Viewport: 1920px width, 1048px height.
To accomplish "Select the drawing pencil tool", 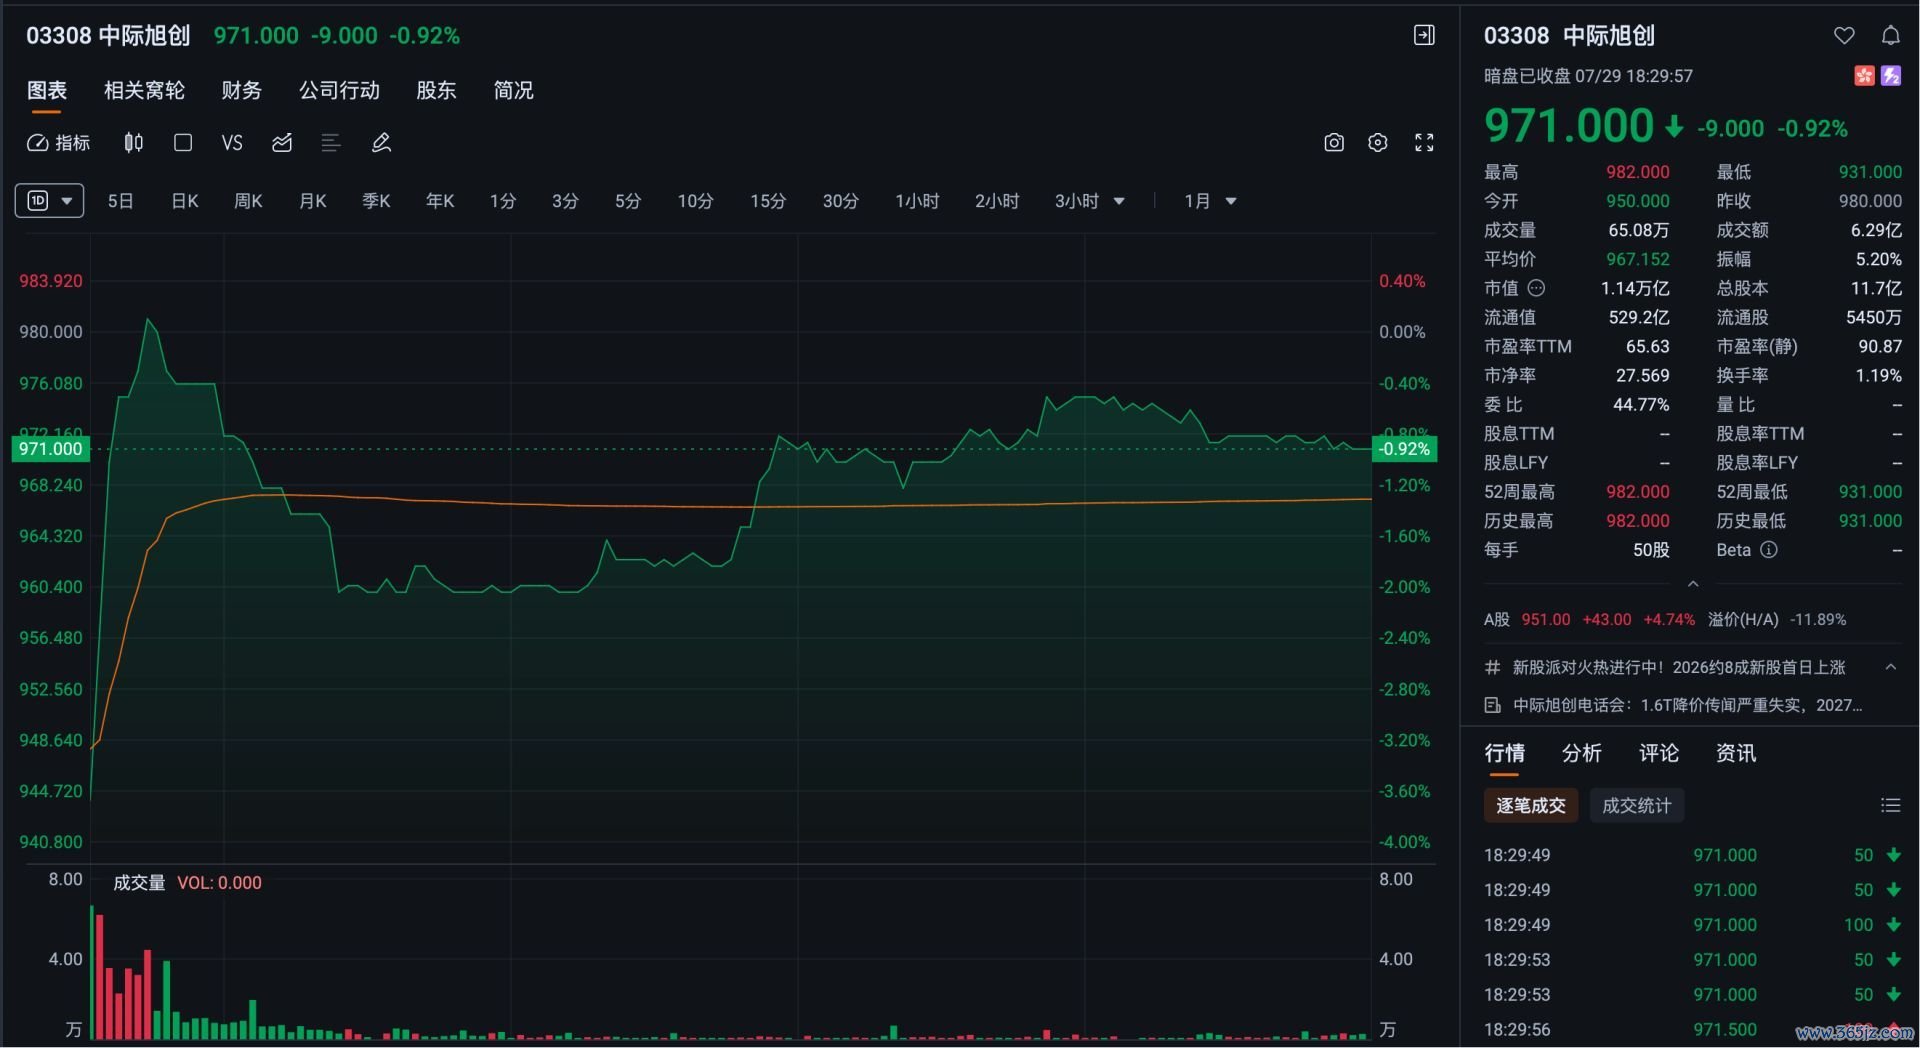I will (x=381, y=143).
